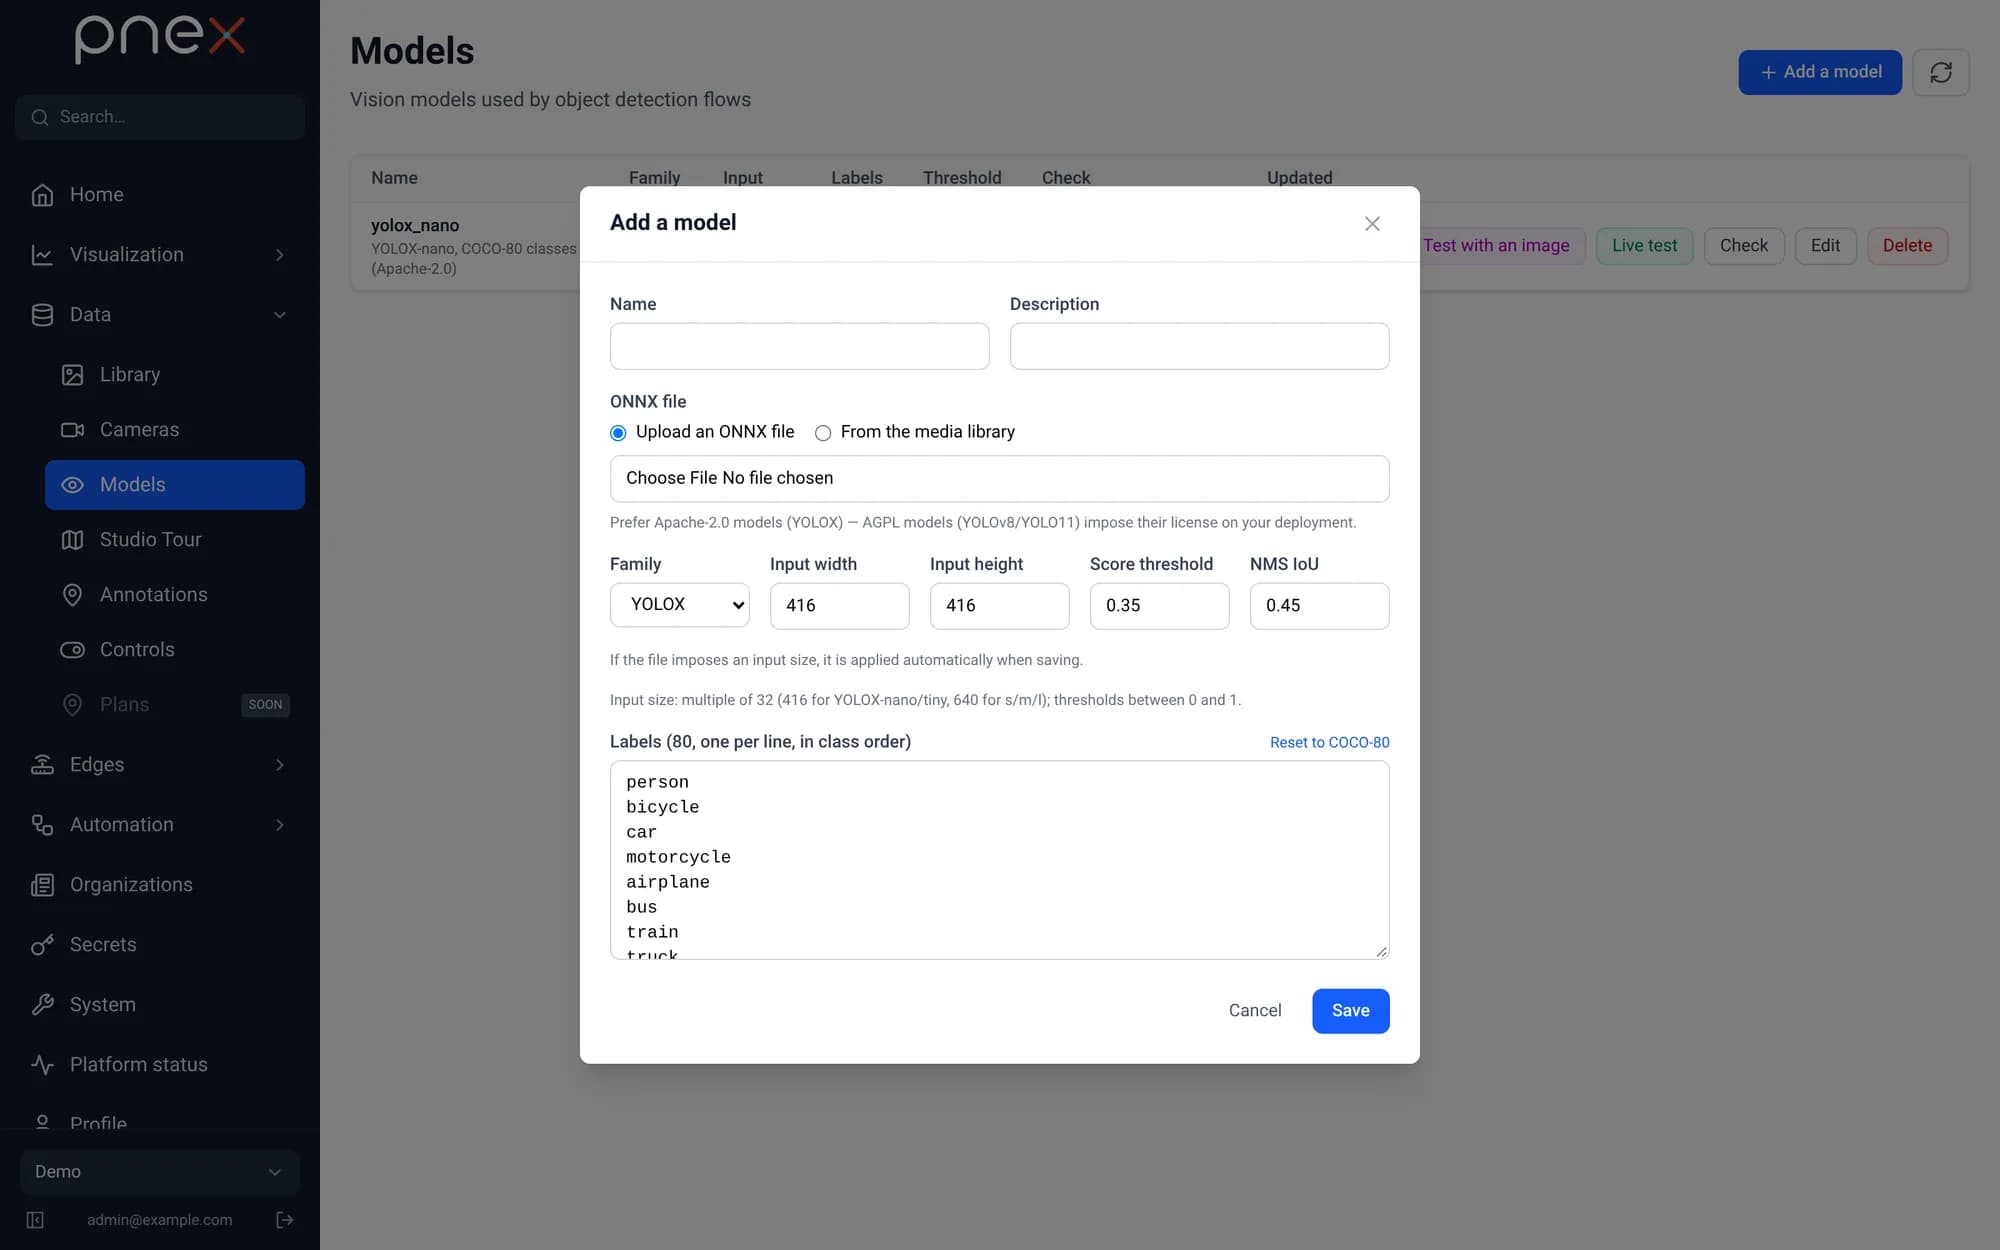
Task: Click the Add a model button
Action: (x=1820, y=72)
